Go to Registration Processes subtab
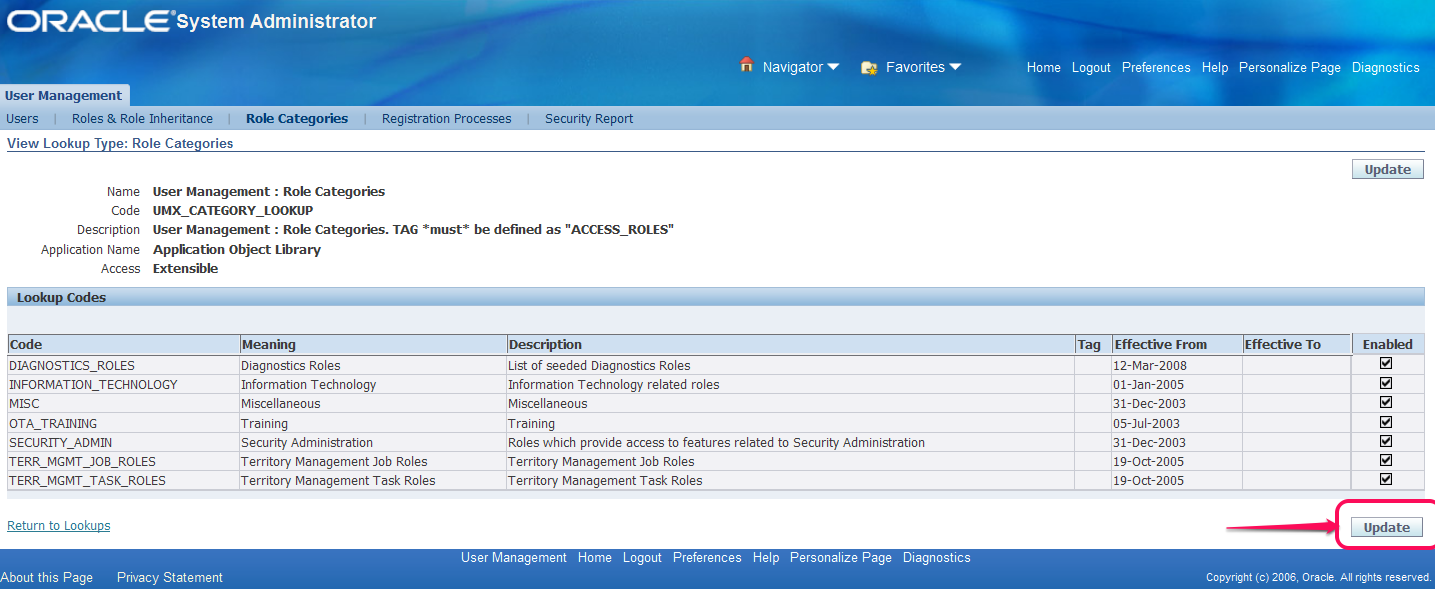 coord(447,119)
